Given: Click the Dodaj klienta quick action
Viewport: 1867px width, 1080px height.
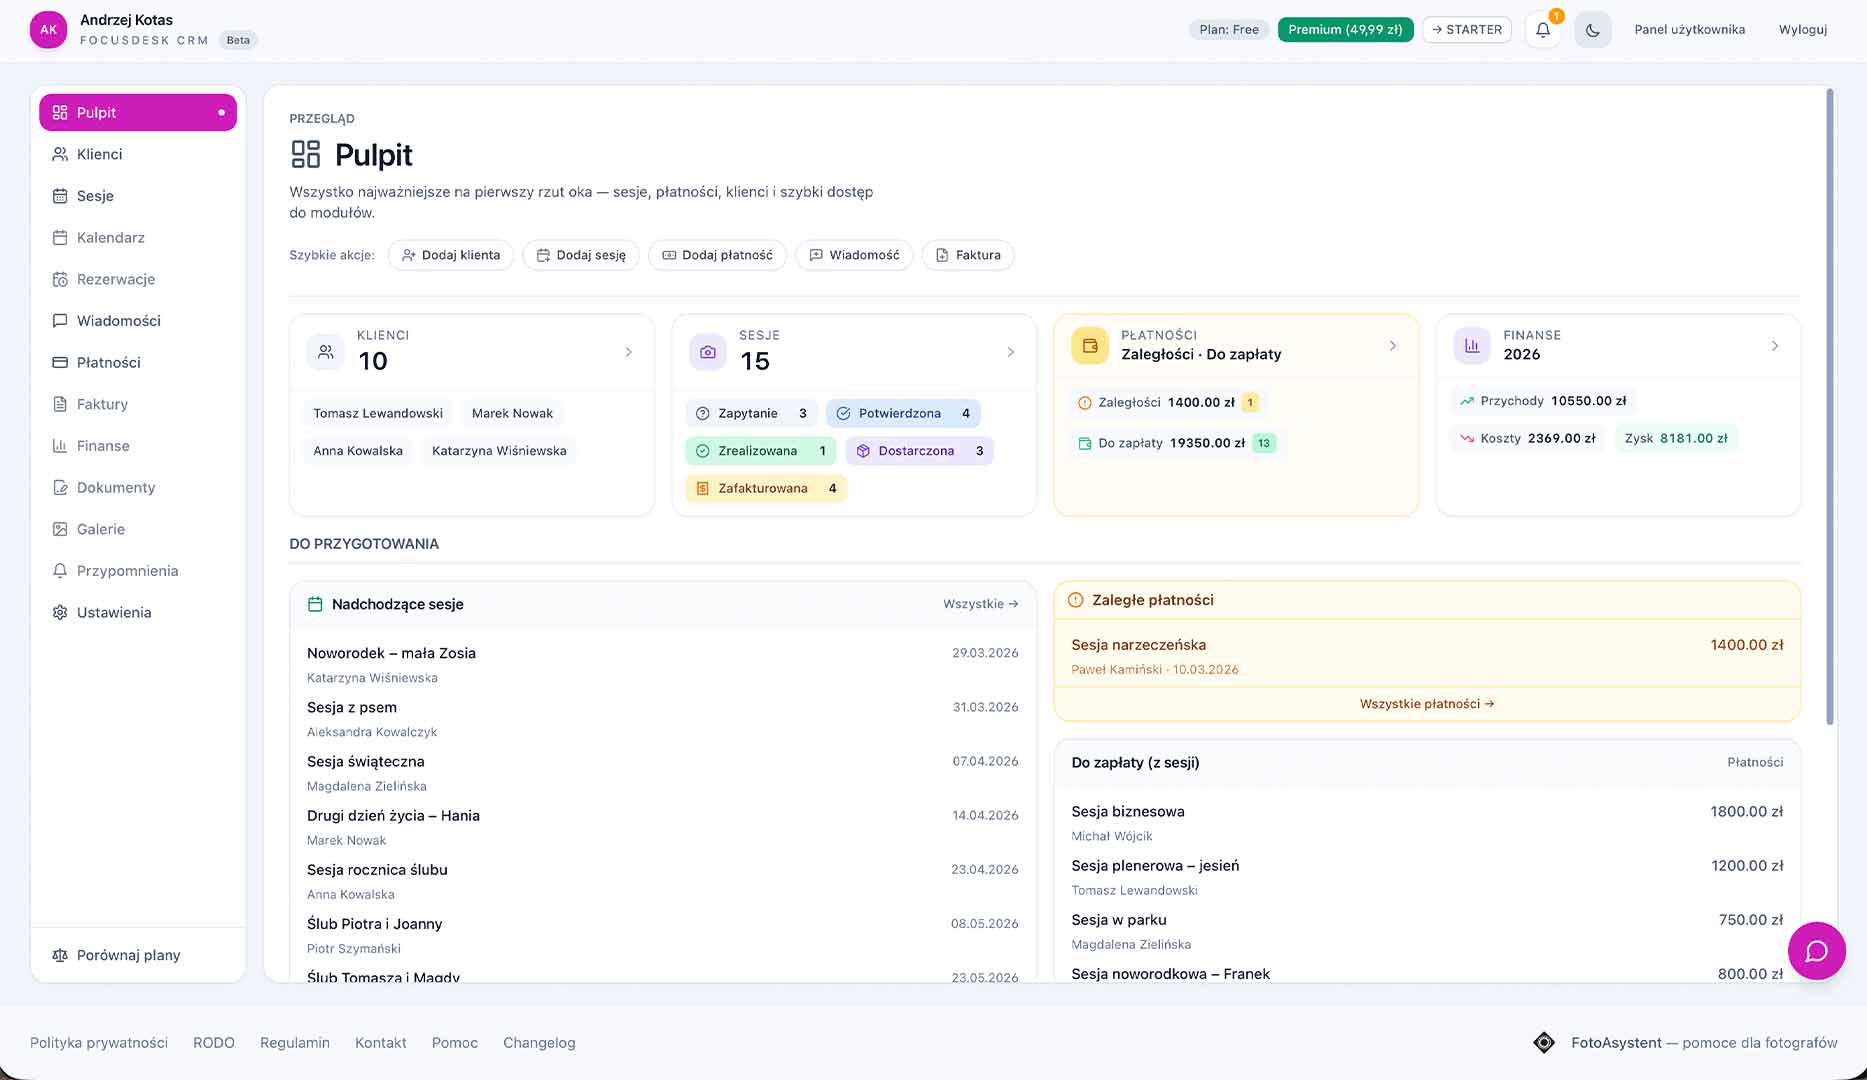Looking at the screenshot, I should tap(451, 255).
